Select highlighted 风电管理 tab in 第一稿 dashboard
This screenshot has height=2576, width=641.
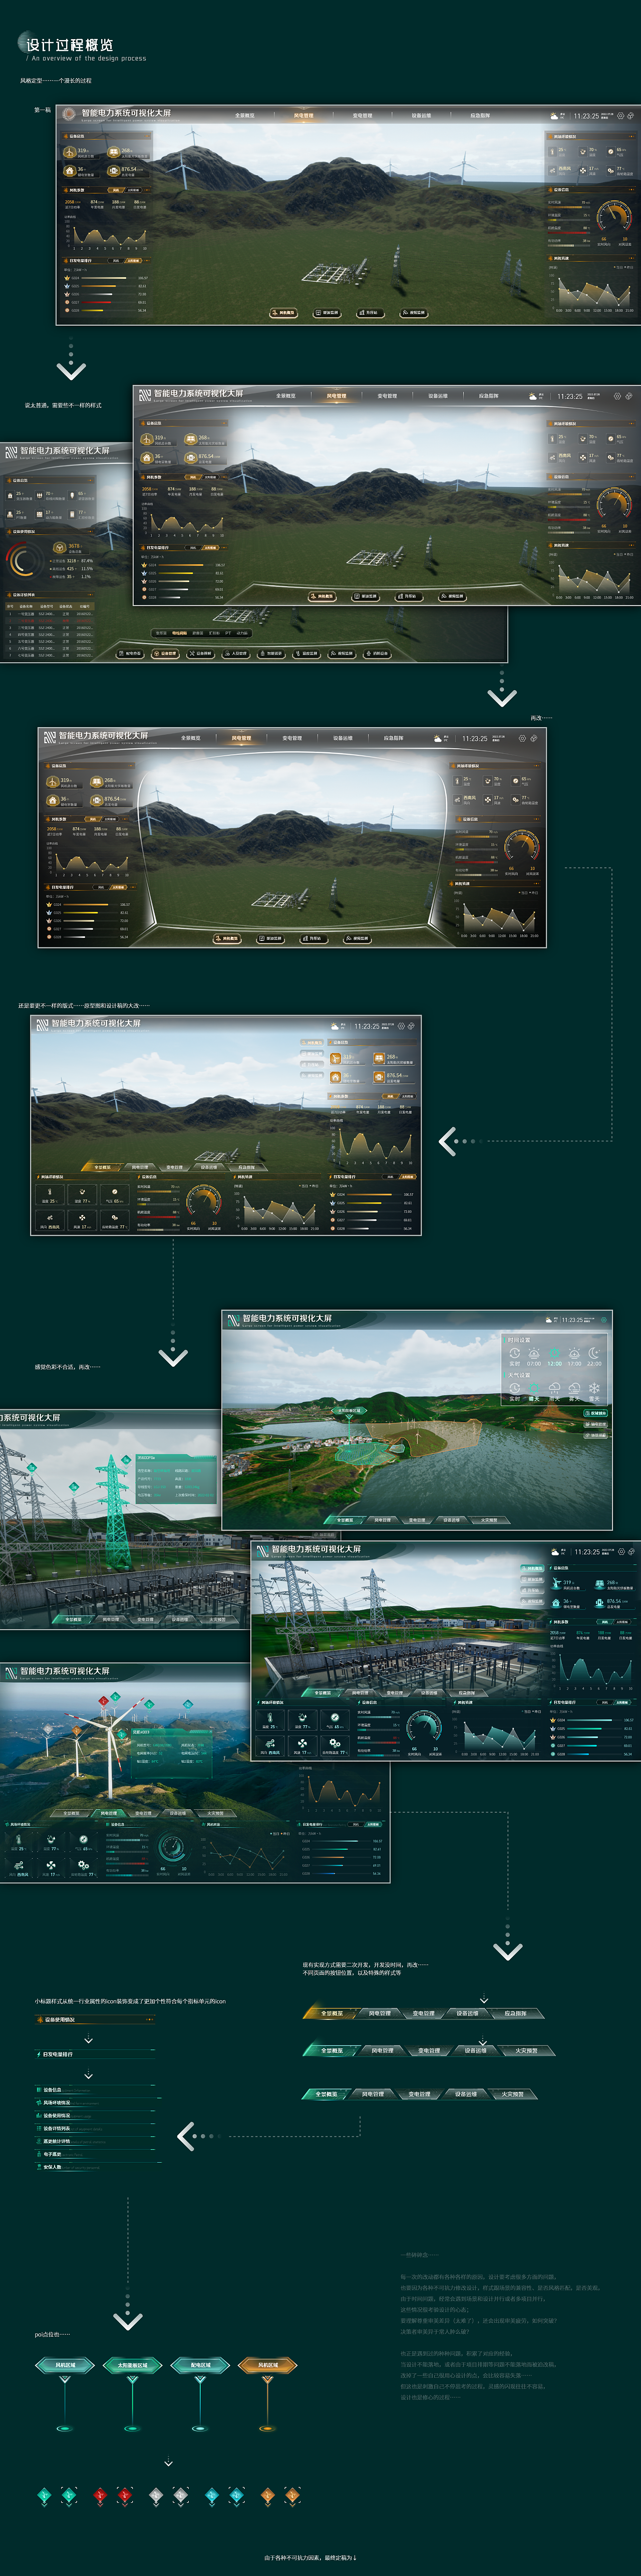point(303,115)
